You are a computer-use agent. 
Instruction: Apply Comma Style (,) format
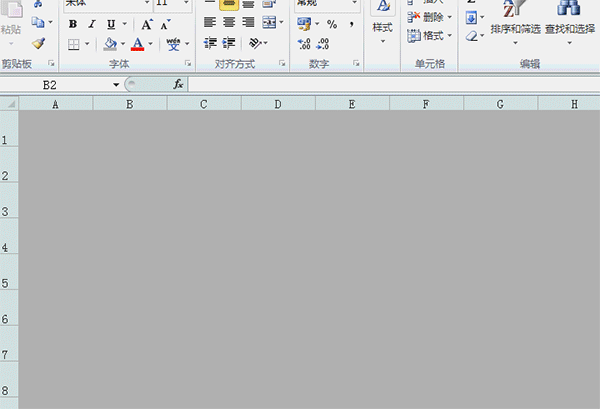351,24
